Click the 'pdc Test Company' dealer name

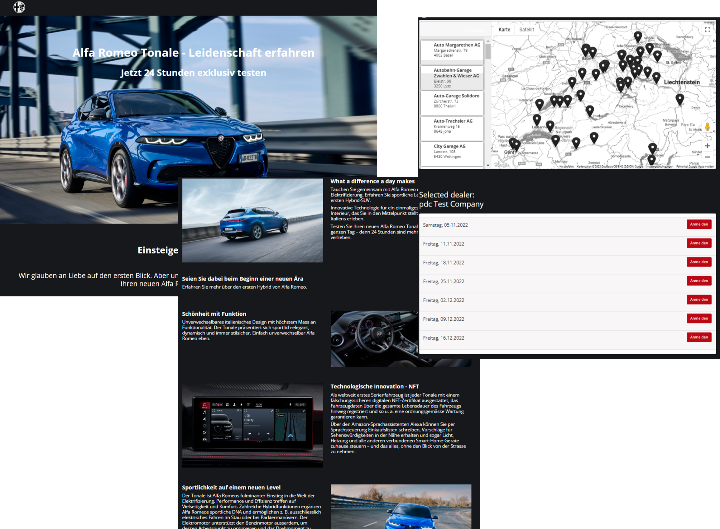click(451, 204)
